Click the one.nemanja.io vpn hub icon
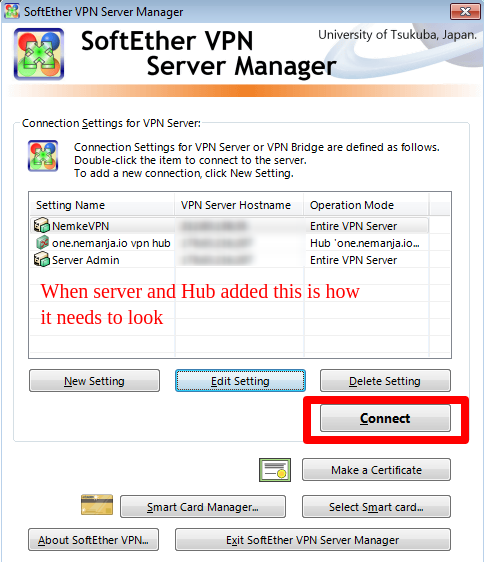The height and width of the screenshot is (562, 484). (x=42, y=243)
